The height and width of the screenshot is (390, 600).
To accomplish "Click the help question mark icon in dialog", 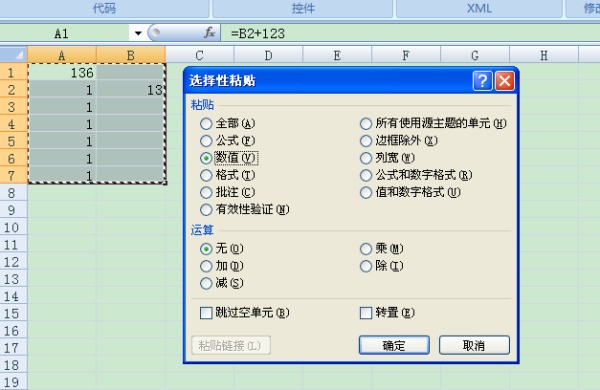I will coord(482,81).
